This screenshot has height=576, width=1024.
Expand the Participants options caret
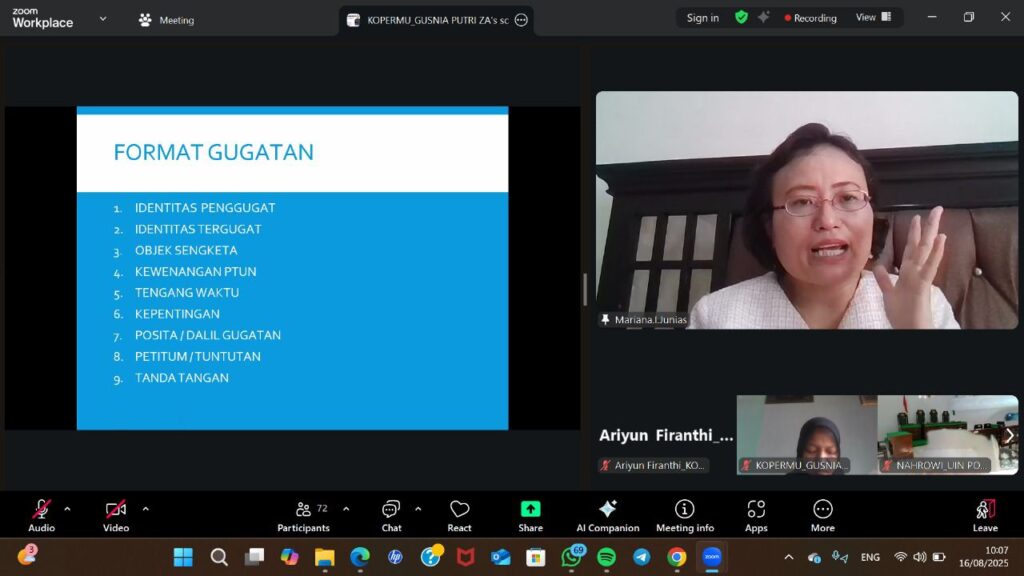point(346,509)
